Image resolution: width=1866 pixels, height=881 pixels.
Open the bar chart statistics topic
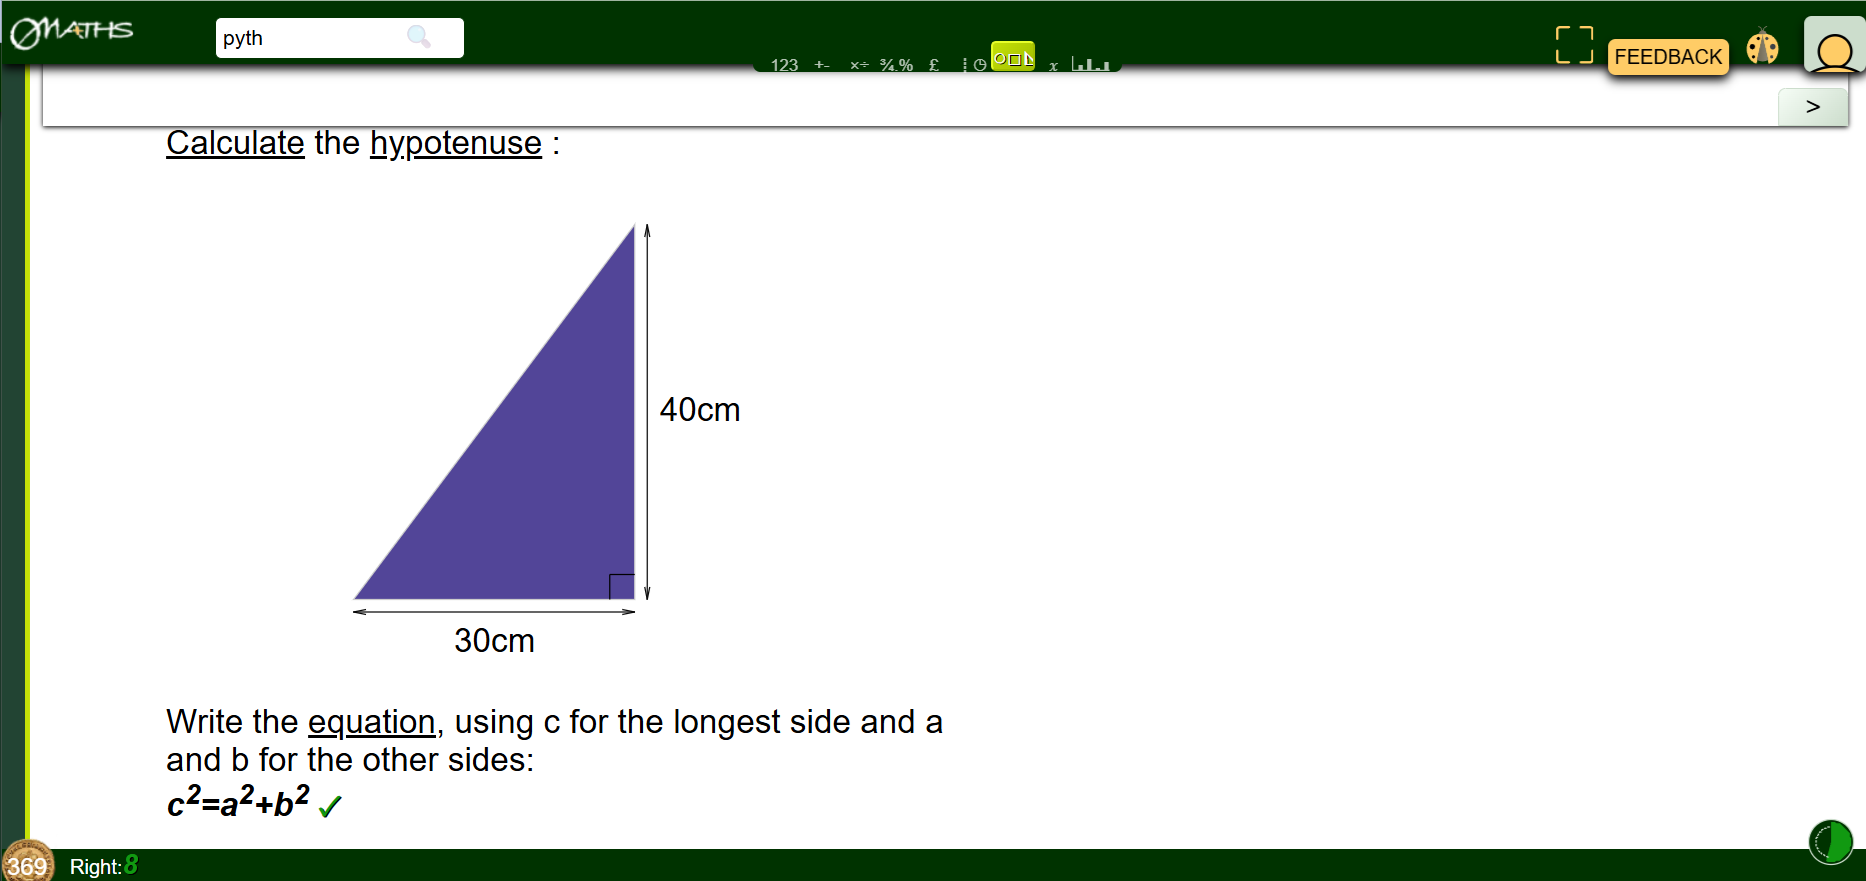[1090, 64]
